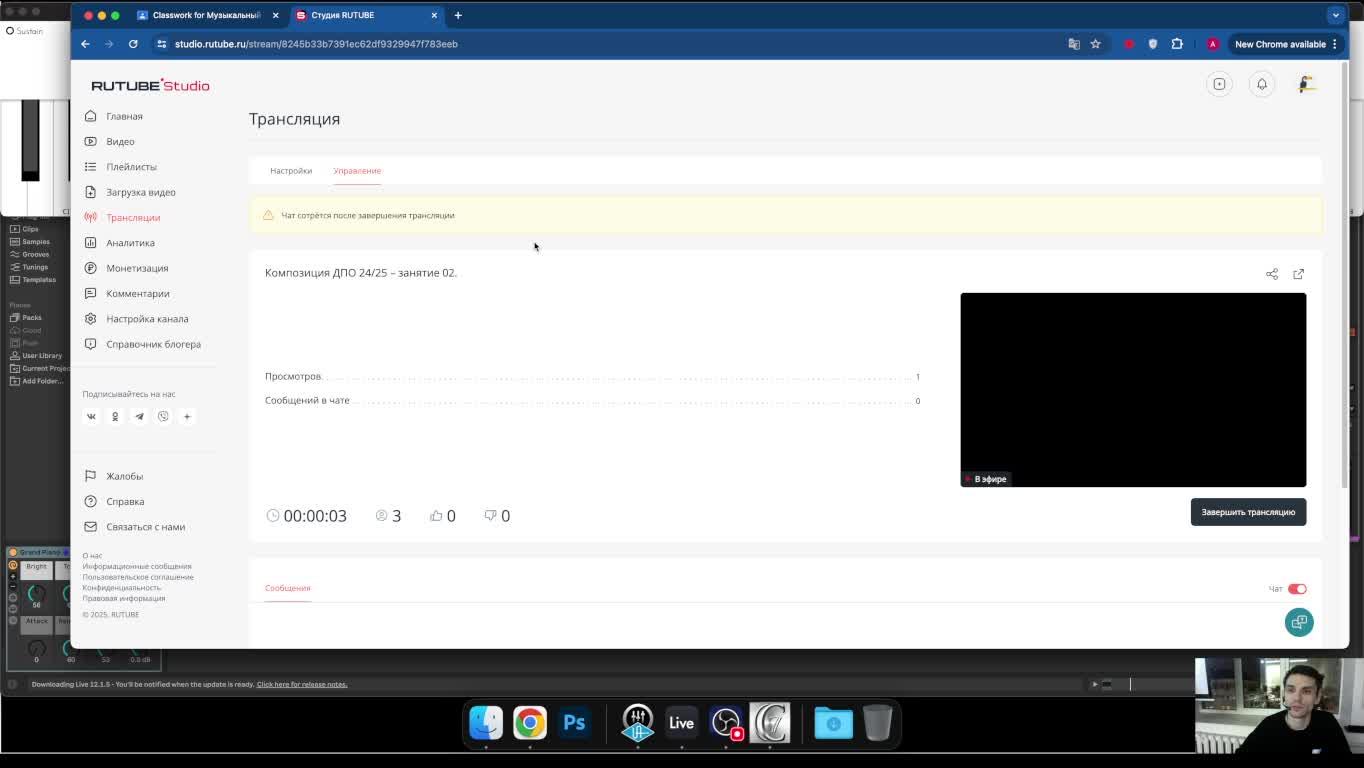Open the Odnoklassniki social link
Screen dimensions: 1364x768
(x=115, y=417)
